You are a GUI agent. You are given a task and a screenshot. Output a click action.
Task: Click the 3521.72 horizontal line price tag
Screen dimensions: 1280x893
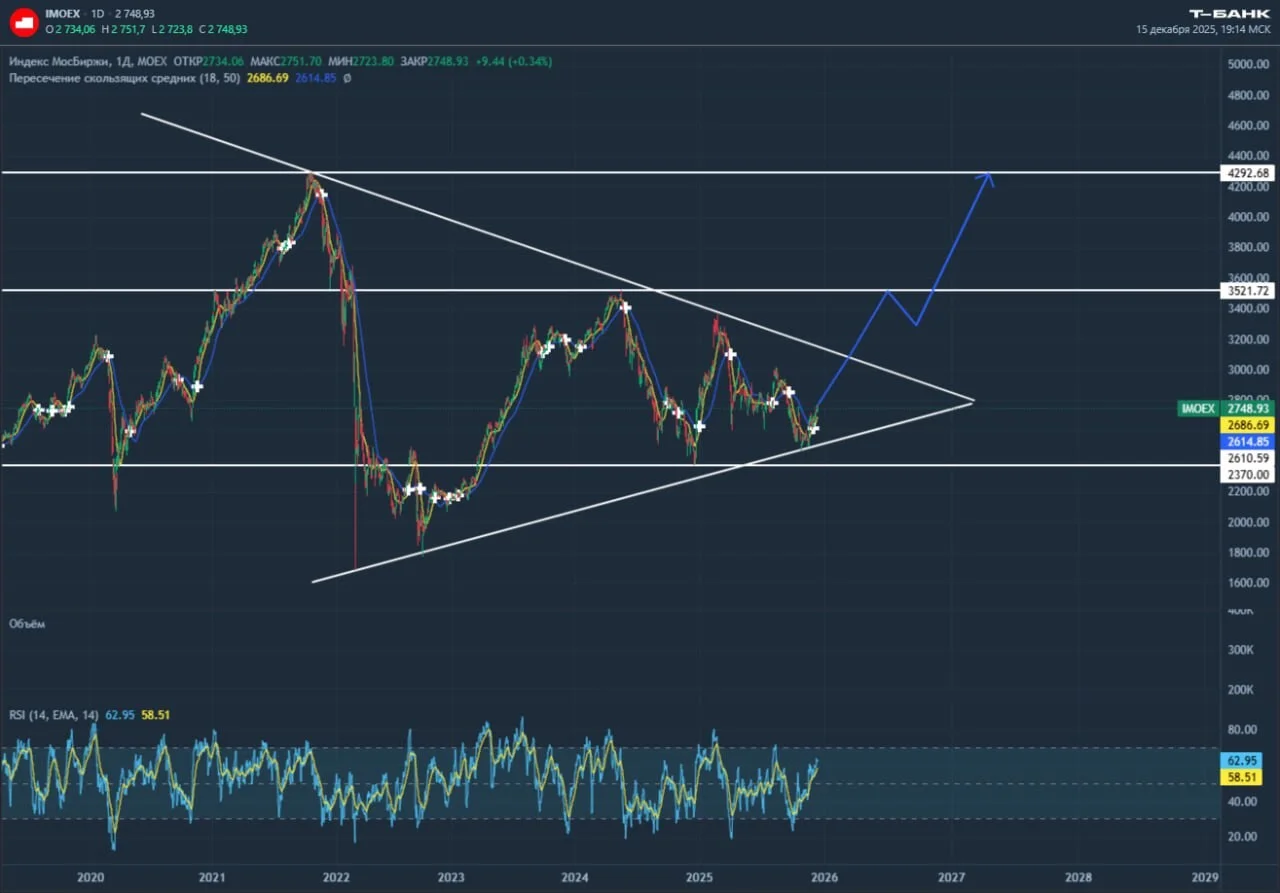1247,291
